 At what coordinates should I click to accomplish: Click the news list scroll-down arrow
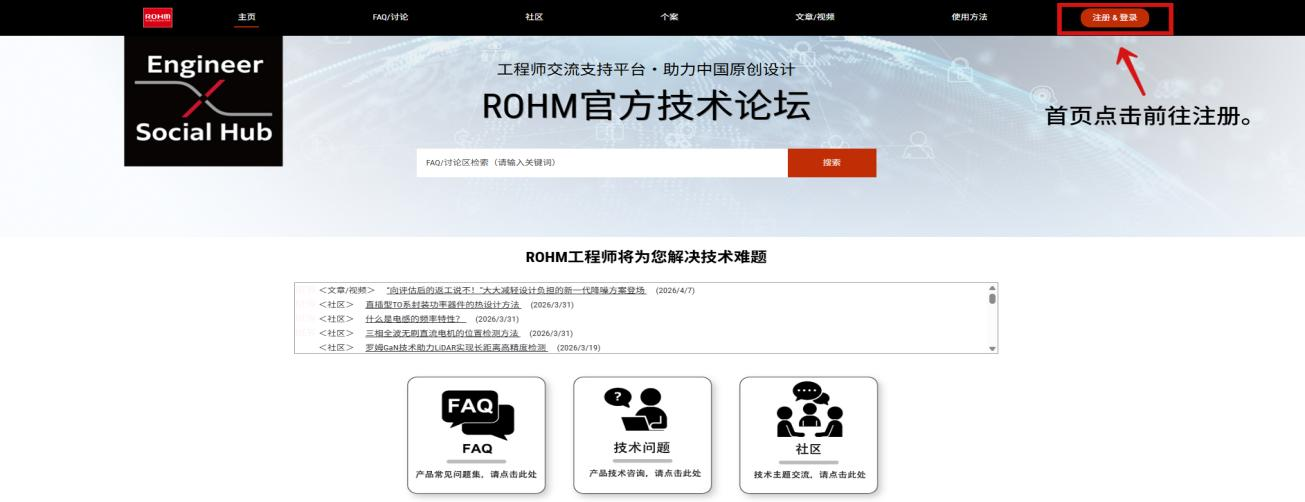(992, 348)
